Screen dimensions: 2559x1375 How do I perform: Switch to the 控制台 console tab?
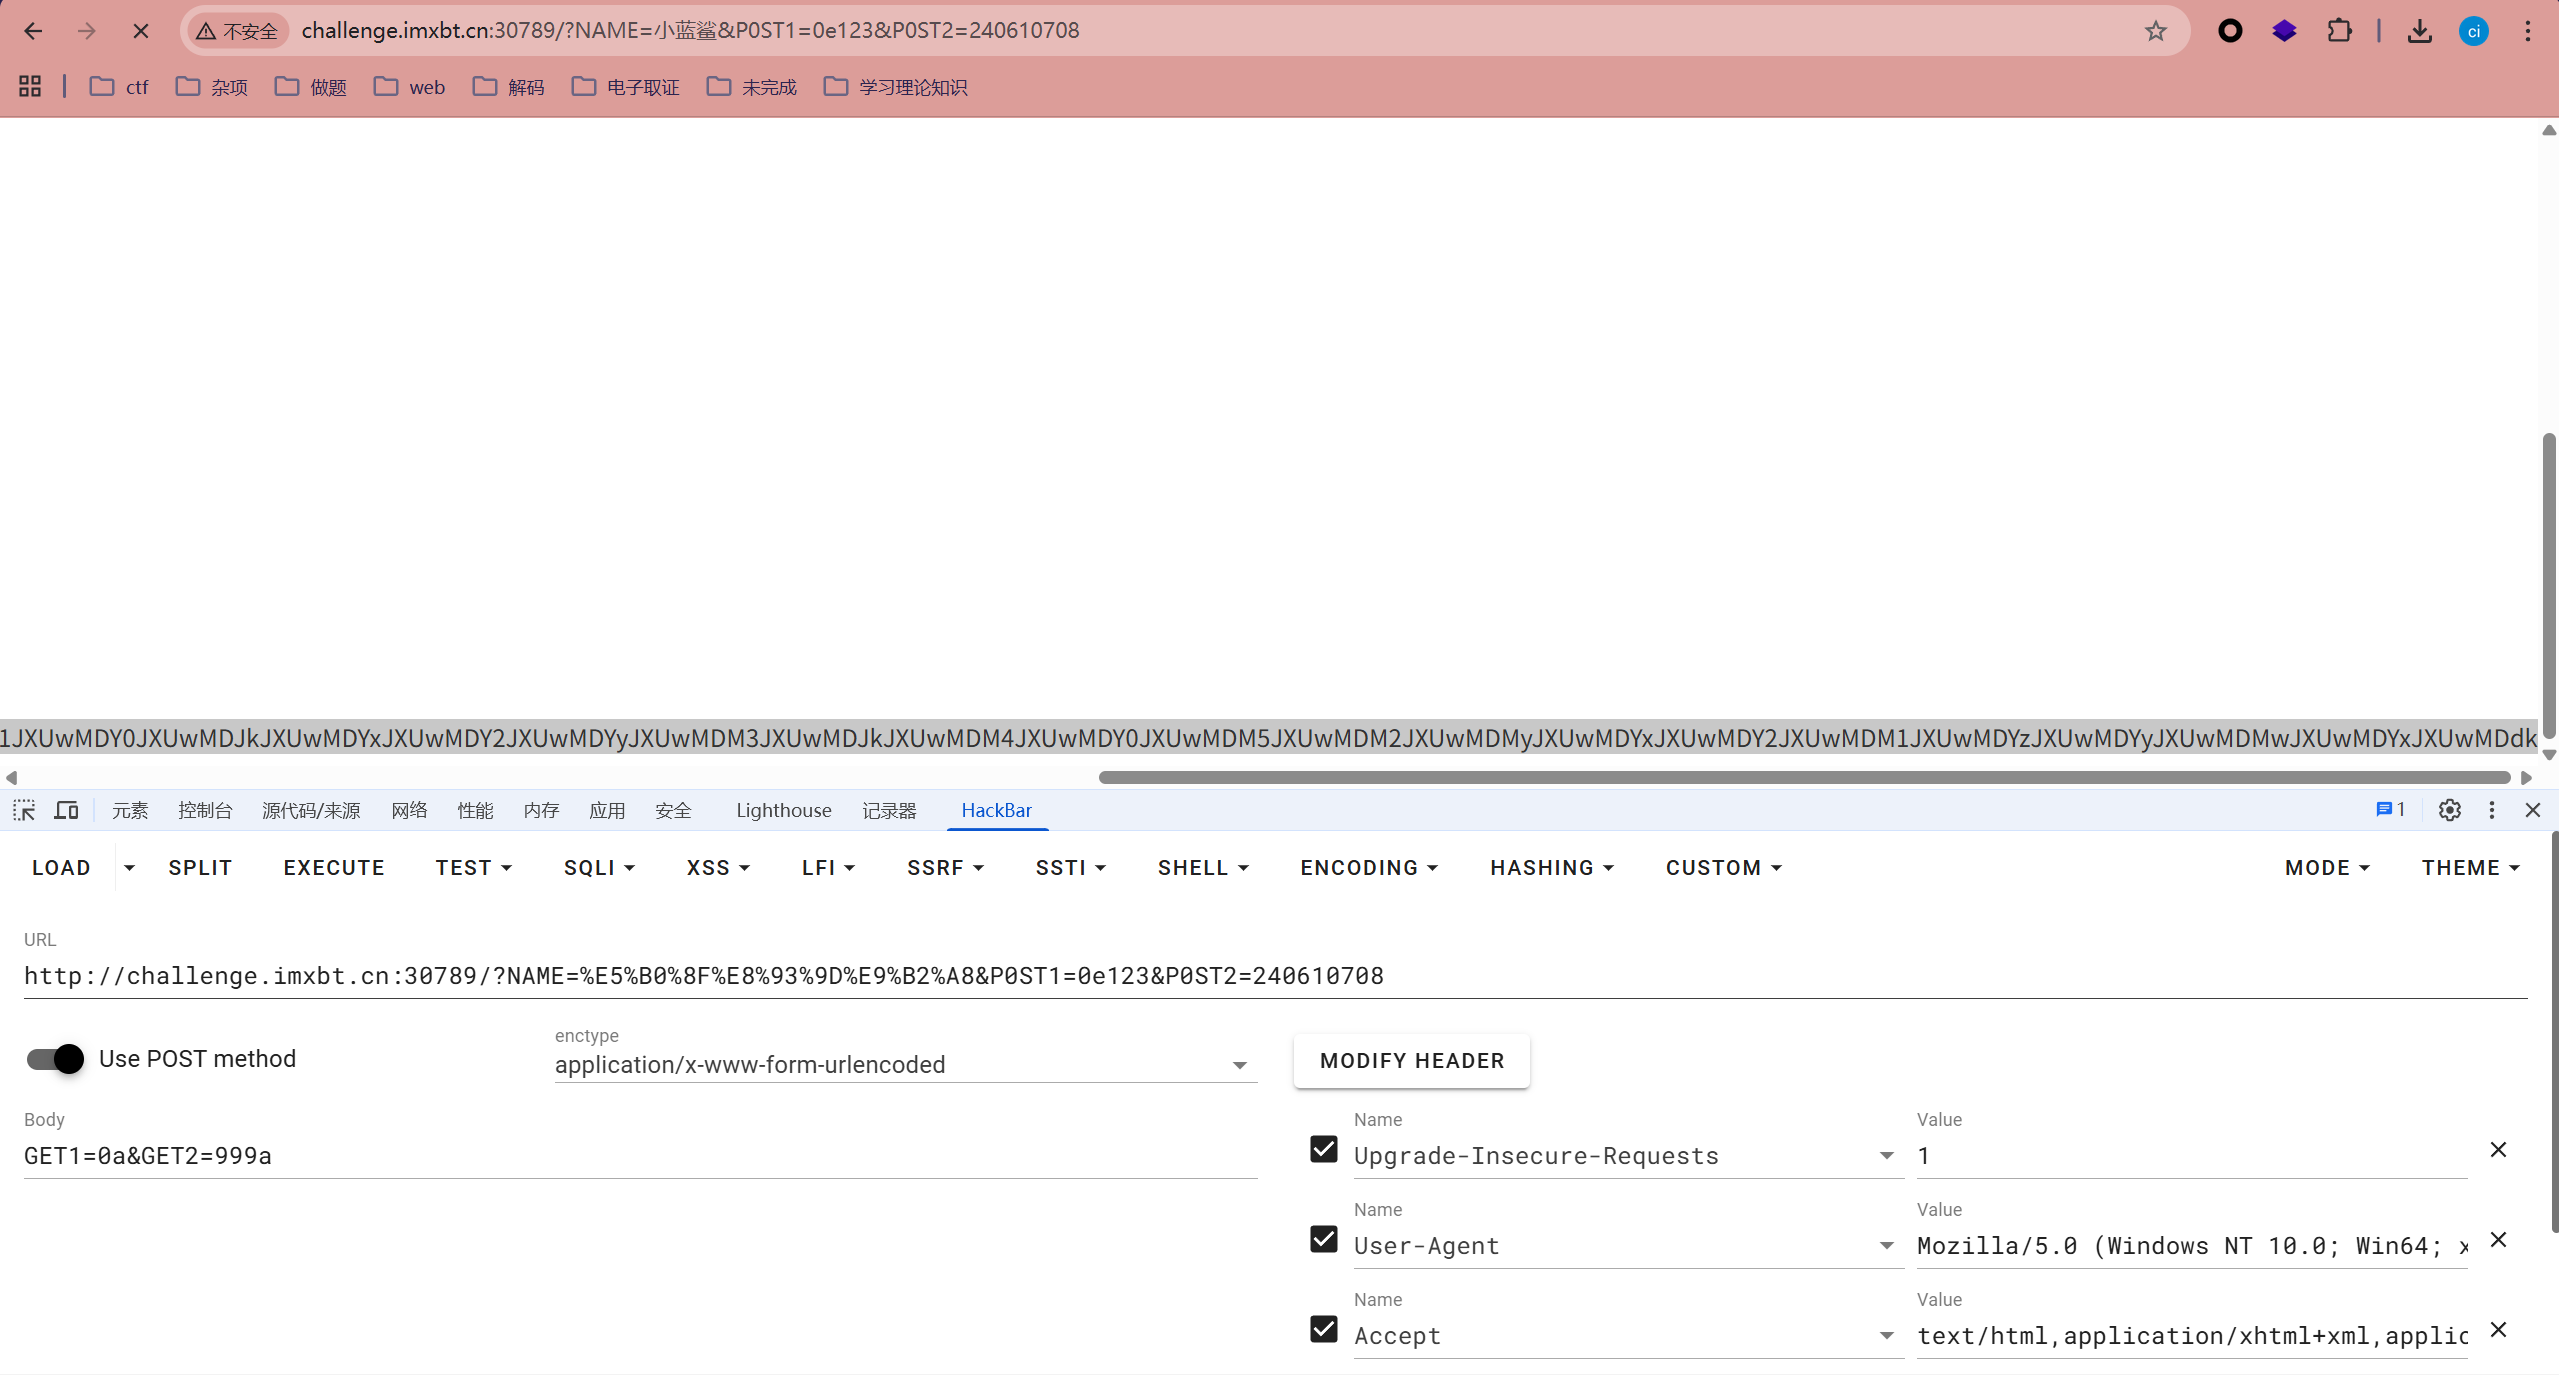click(x=205, y=810)
